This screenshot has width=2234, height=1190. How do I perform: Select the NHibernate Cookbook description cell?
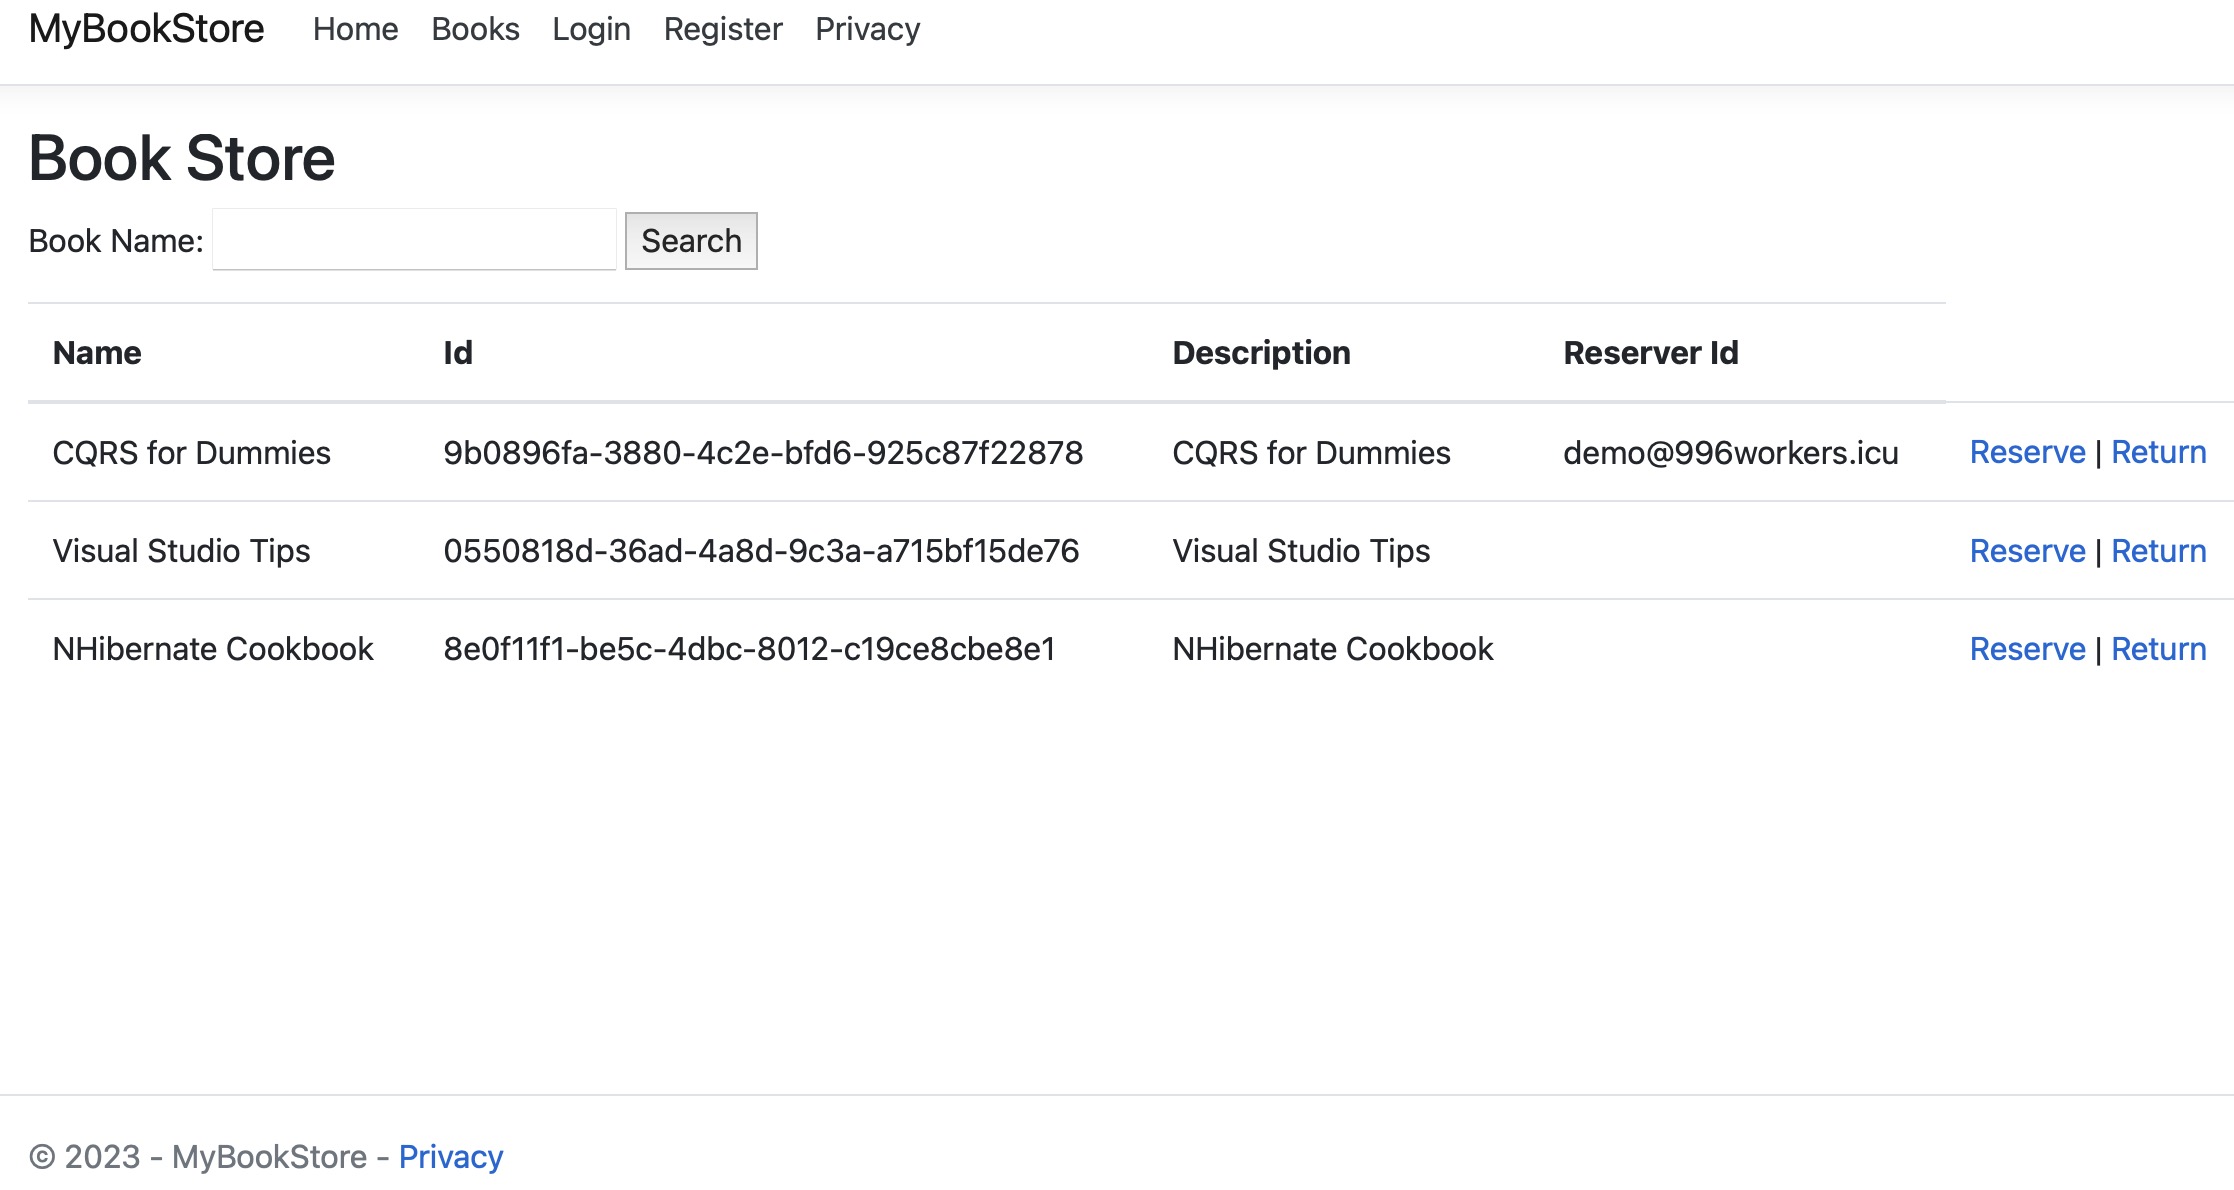pyautogui.click(x=1333, y=649)
